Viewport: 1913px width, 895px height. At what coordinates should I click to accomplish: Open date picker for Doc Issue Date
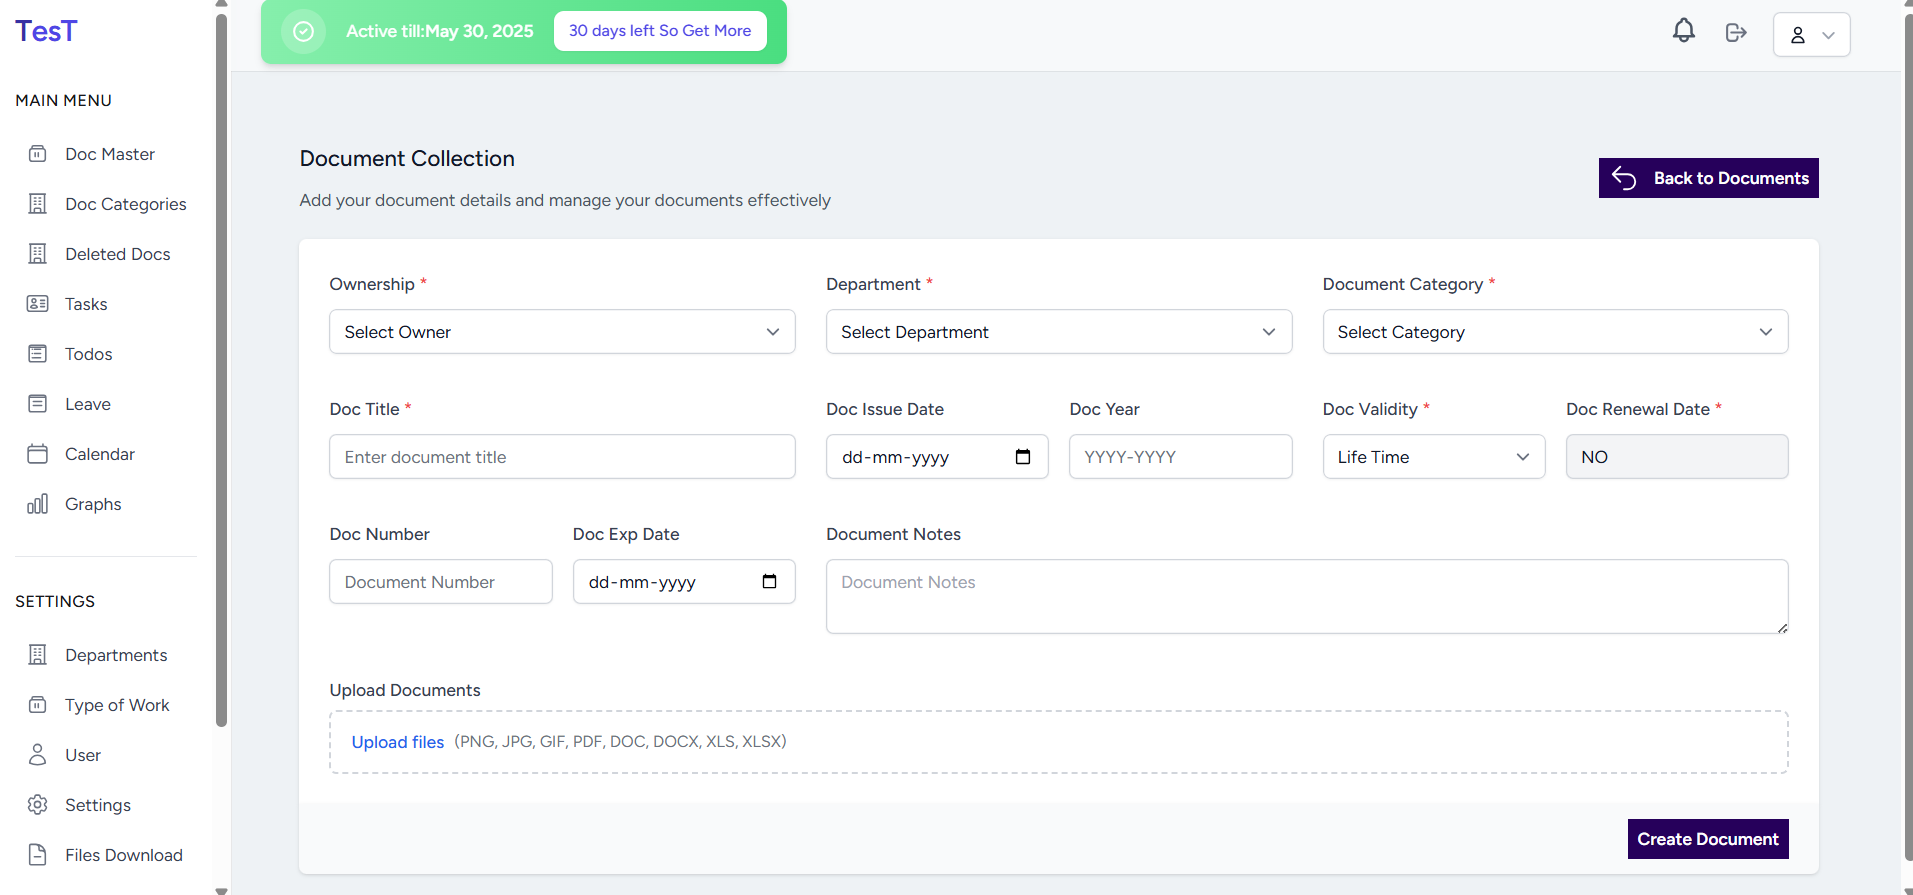point(1022,457)
